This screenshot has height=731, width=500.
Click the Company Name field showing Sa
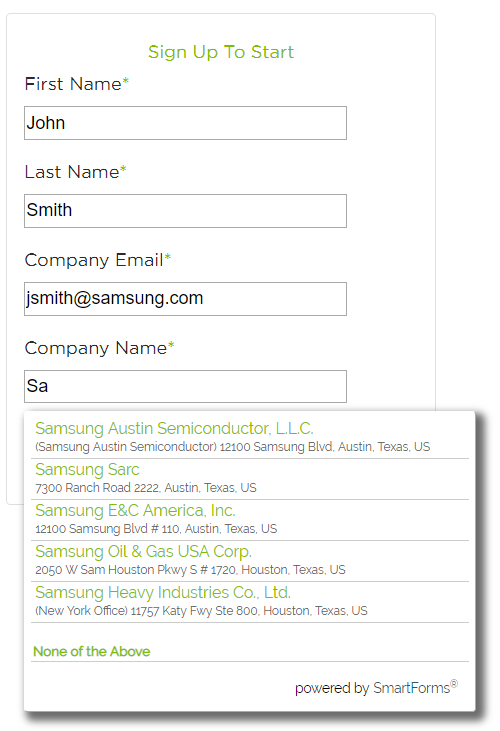[x=185, y=386]
